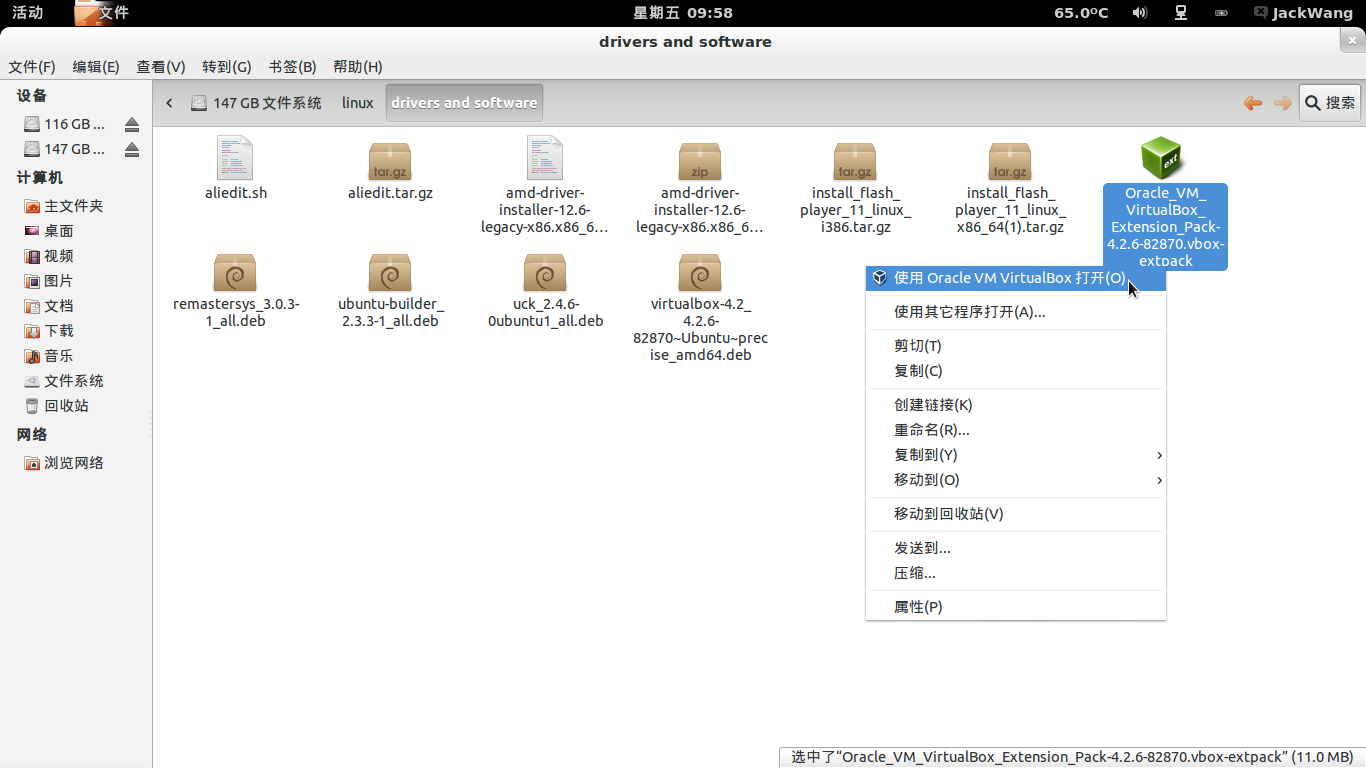Eject the 116 GB device
The image size is (1366, 768).
(132, 124)
